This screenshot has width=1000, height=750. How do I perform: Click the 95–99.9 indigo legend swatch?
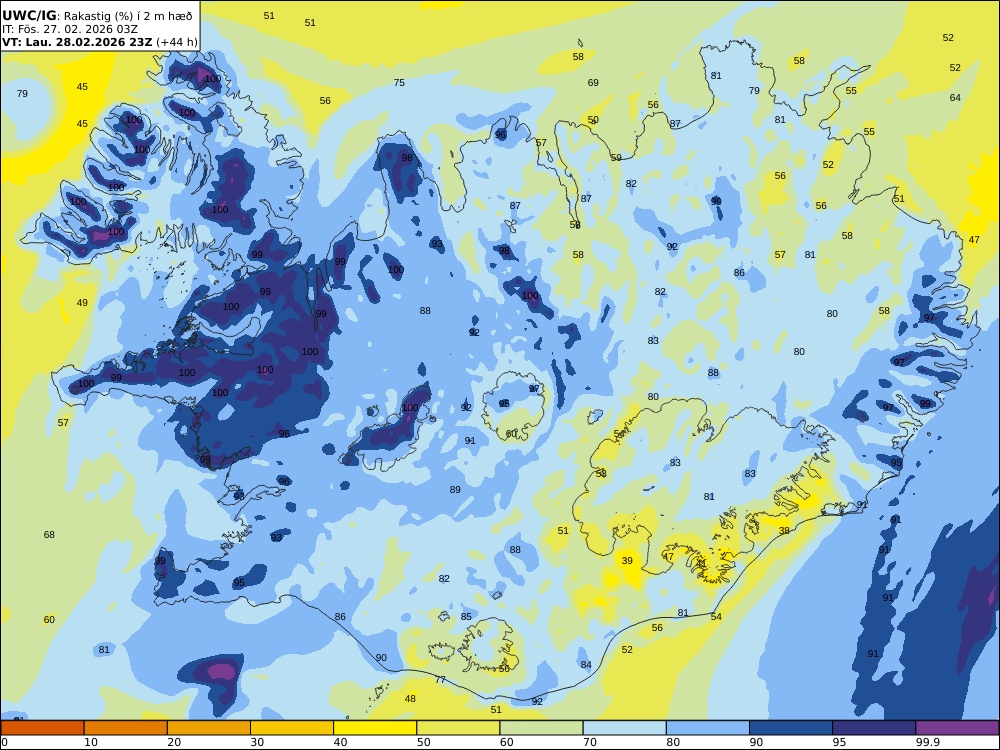[874, 728]
